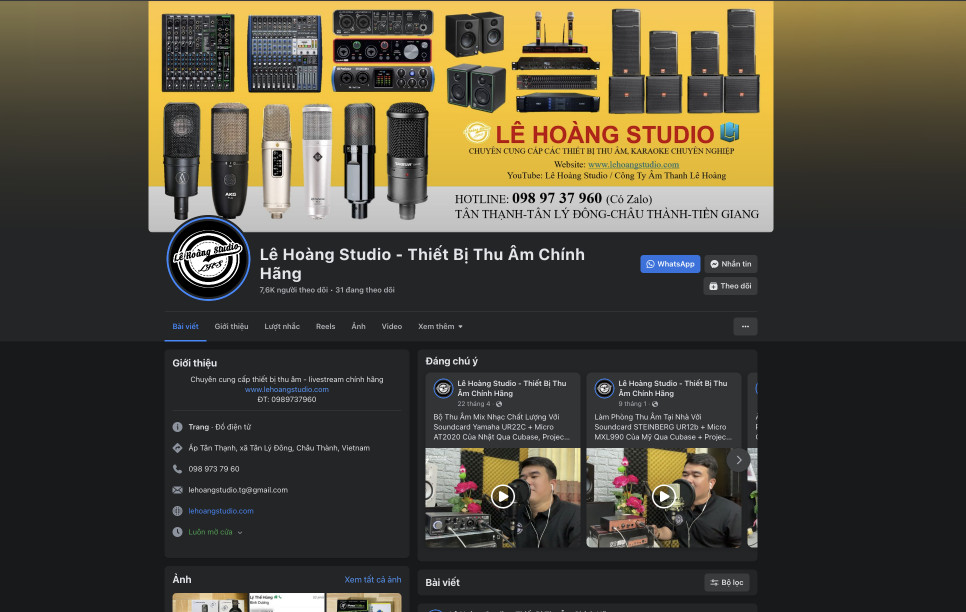Play the Yamaha UR22C featured video
Screen dimensions: 966x612
[503, 496]
